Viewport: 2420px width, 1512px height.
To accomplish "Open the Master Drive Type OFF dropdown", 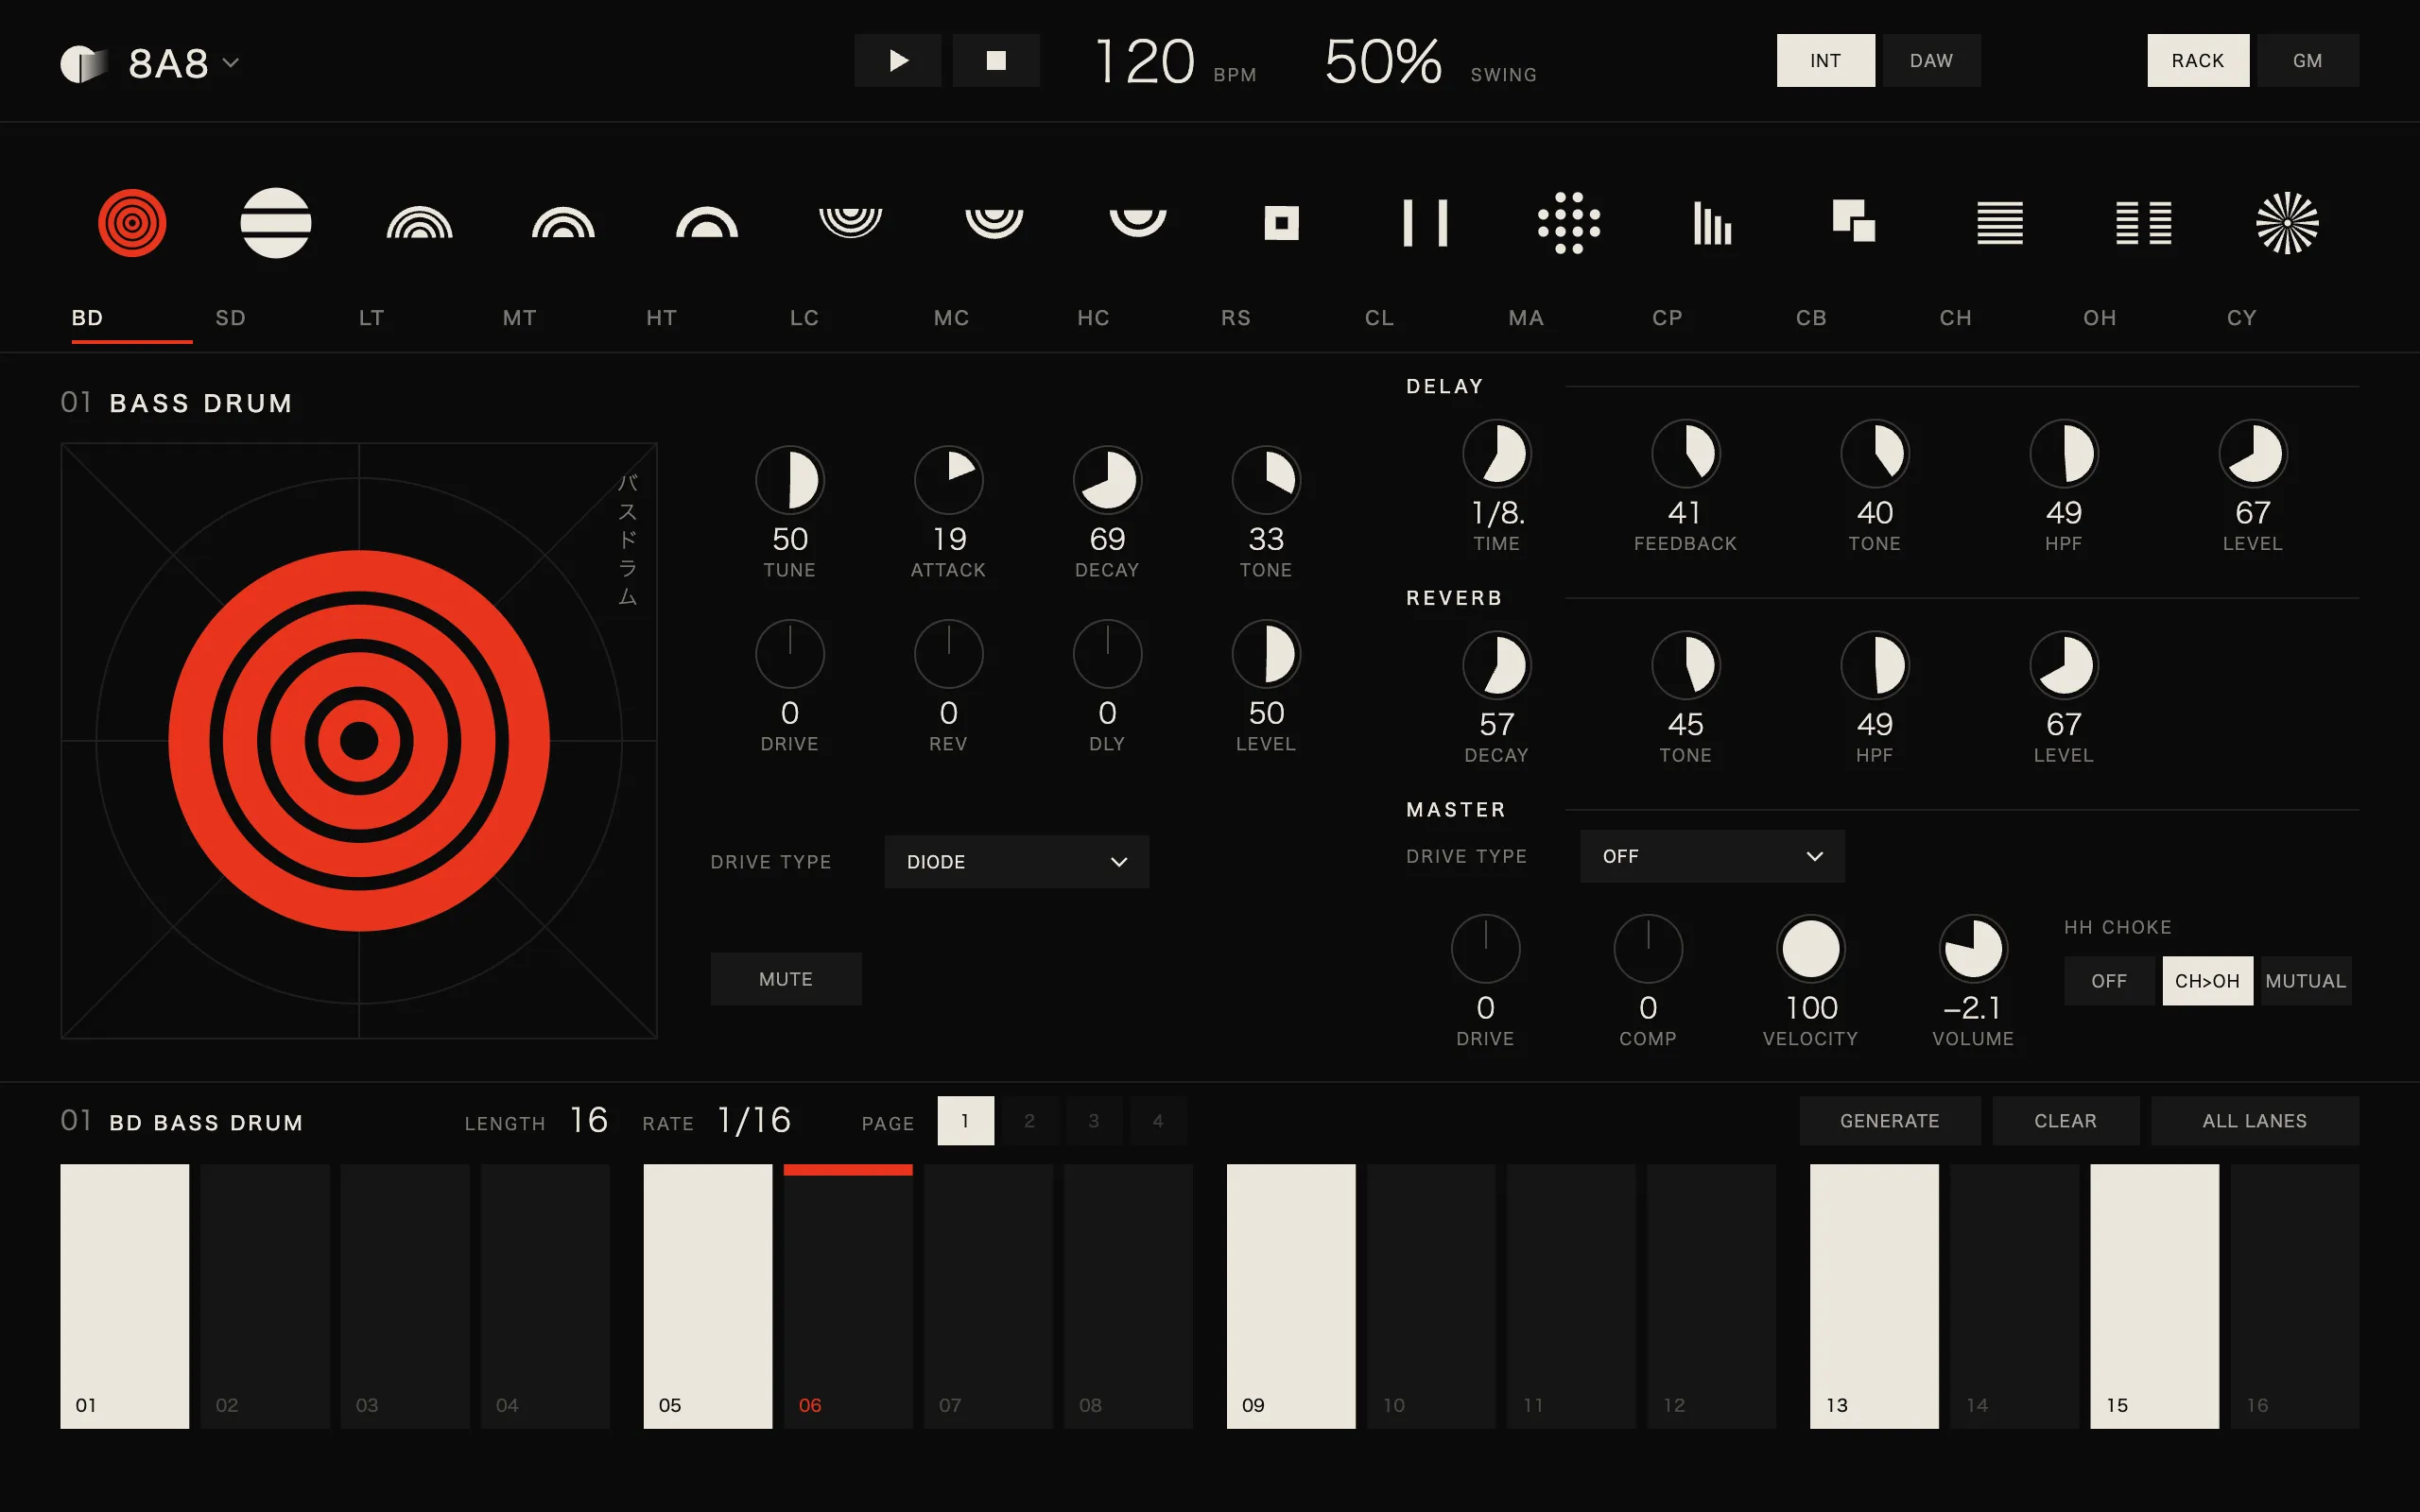I will (1712, 856).
